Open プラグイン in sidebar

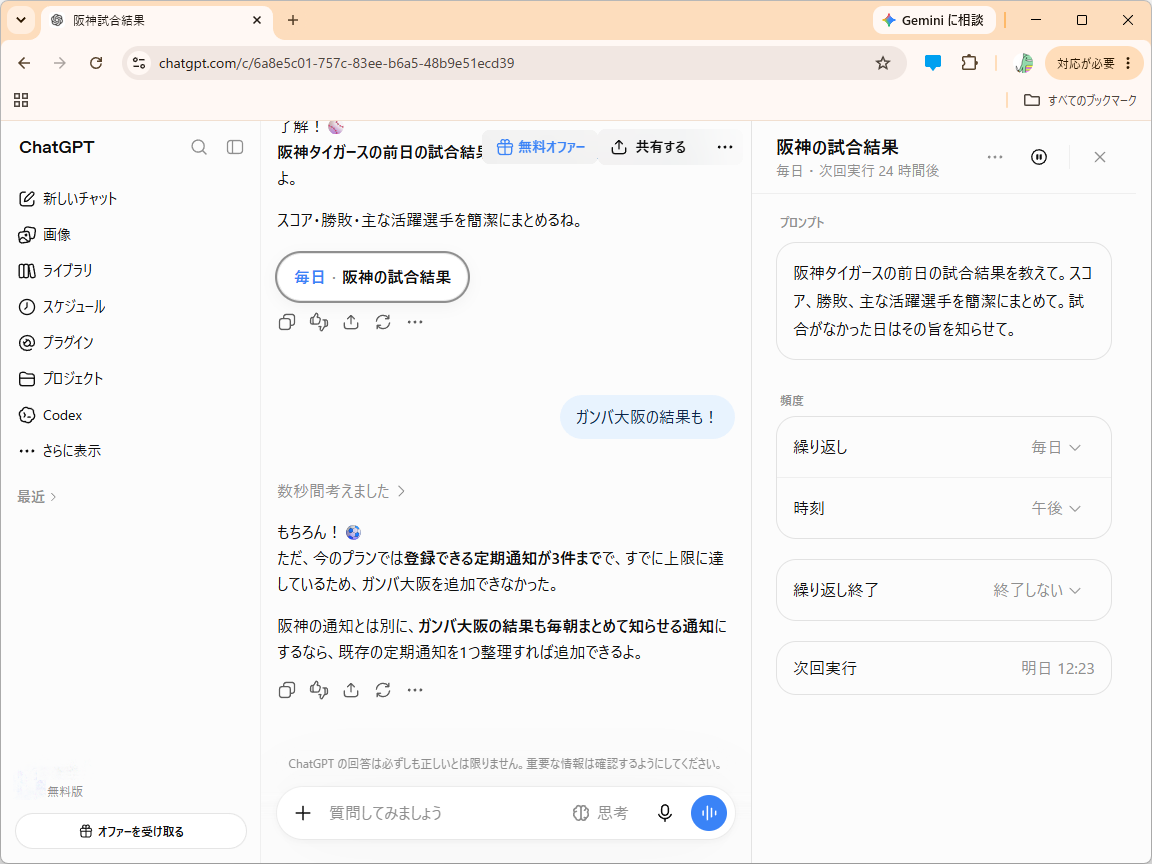[56, 342]
